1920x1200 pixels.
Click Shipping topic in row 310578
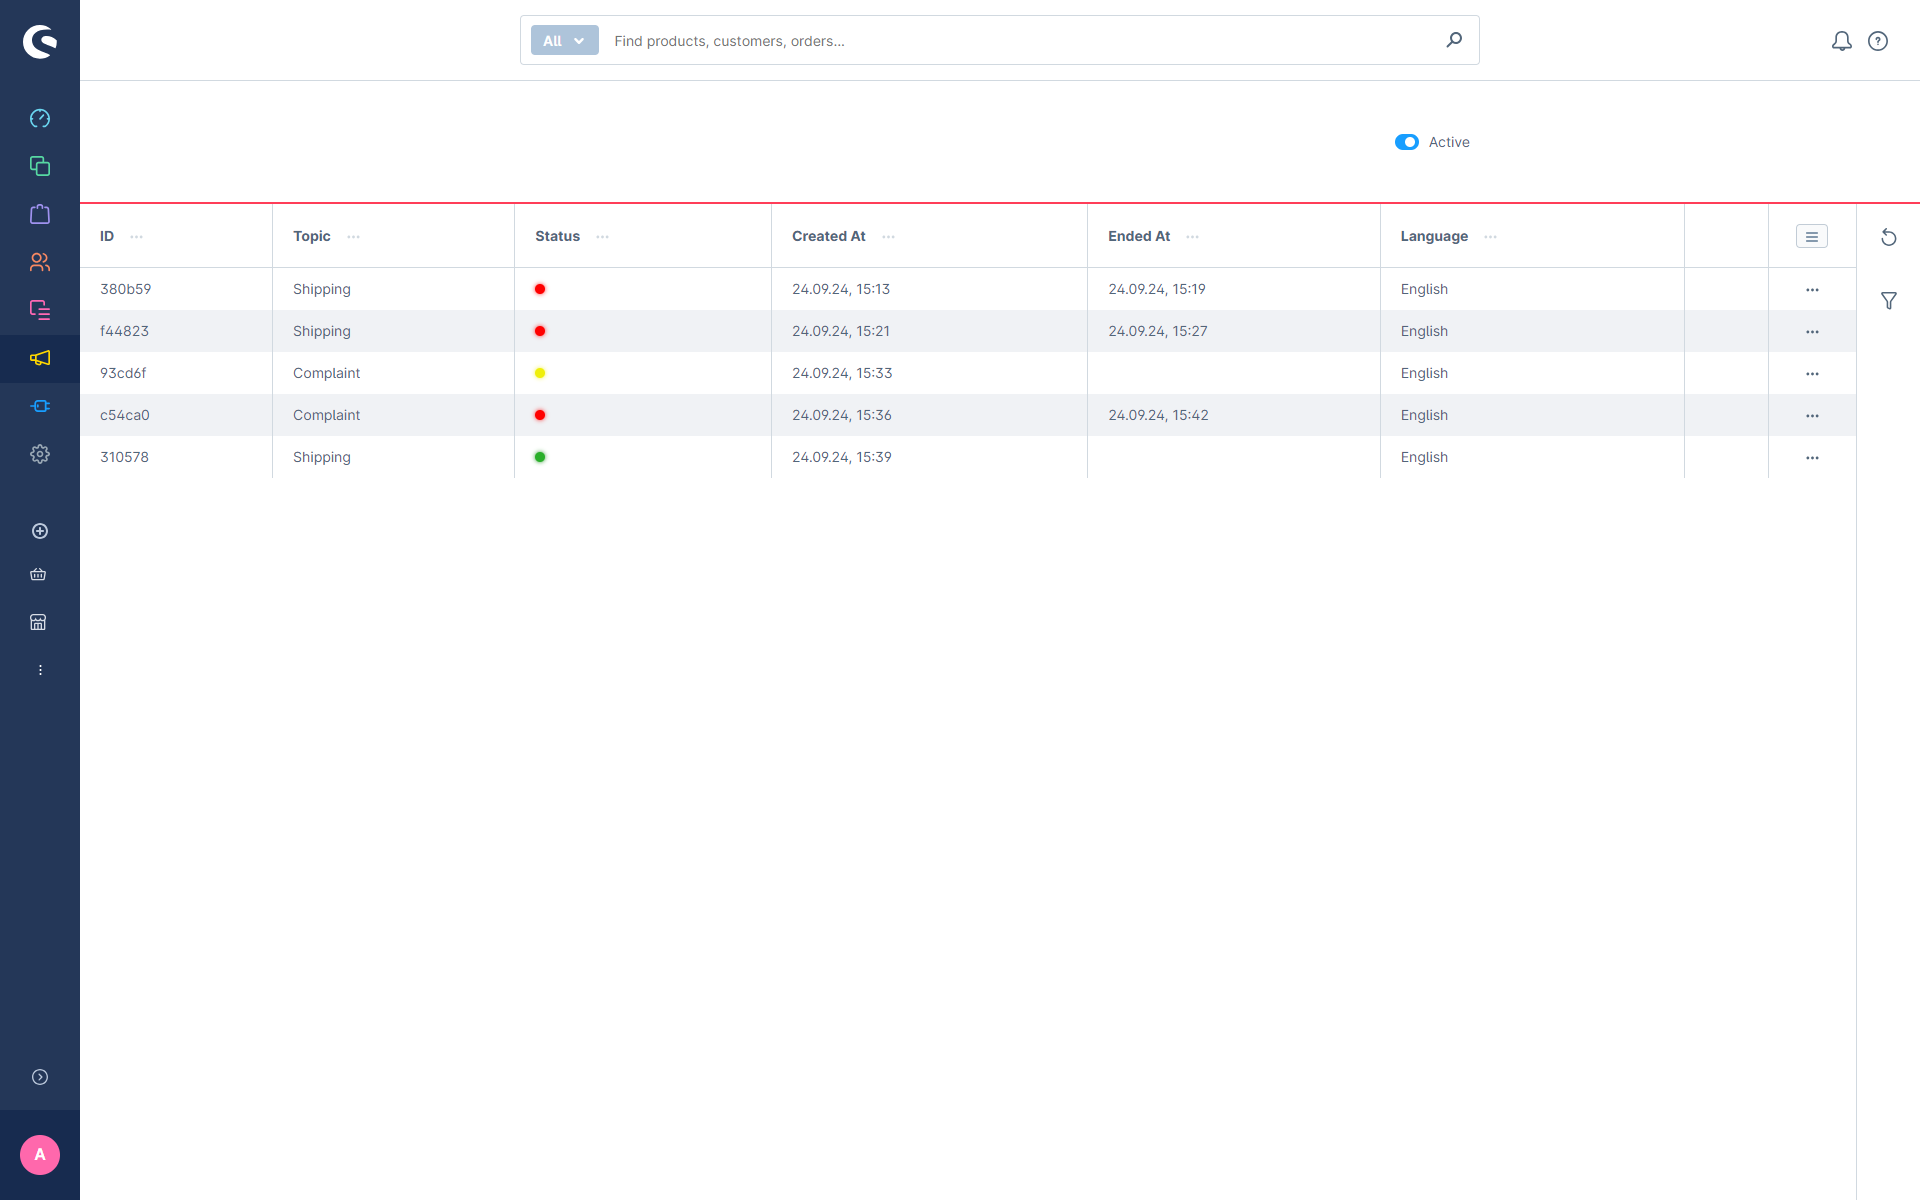pos(322,457)
